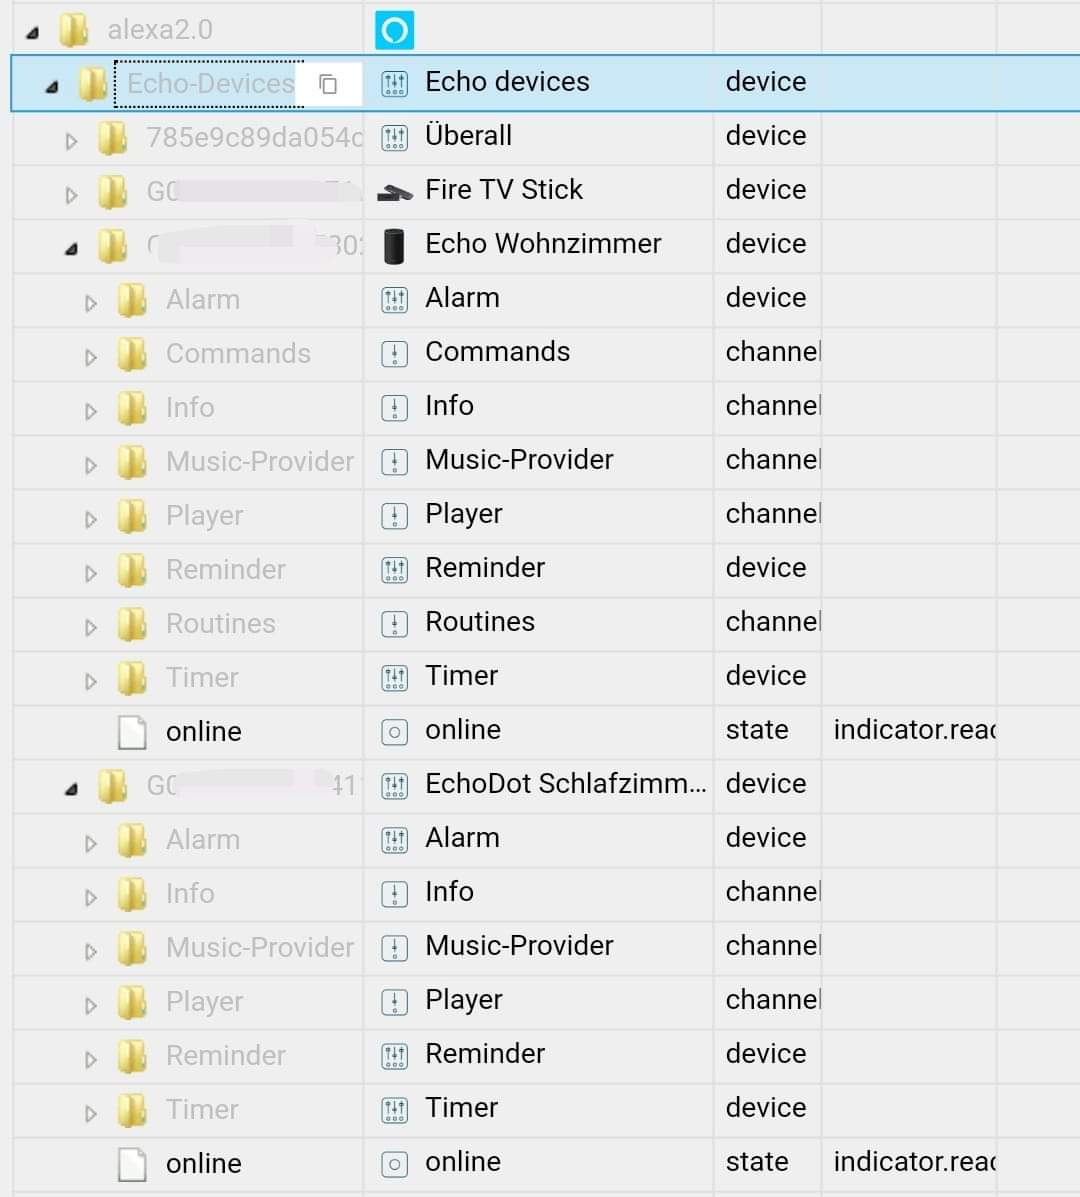Expand Reminder under Echo Wohnzimmer
This screenshot has height=1197, width=1080.
pos(91,573)
